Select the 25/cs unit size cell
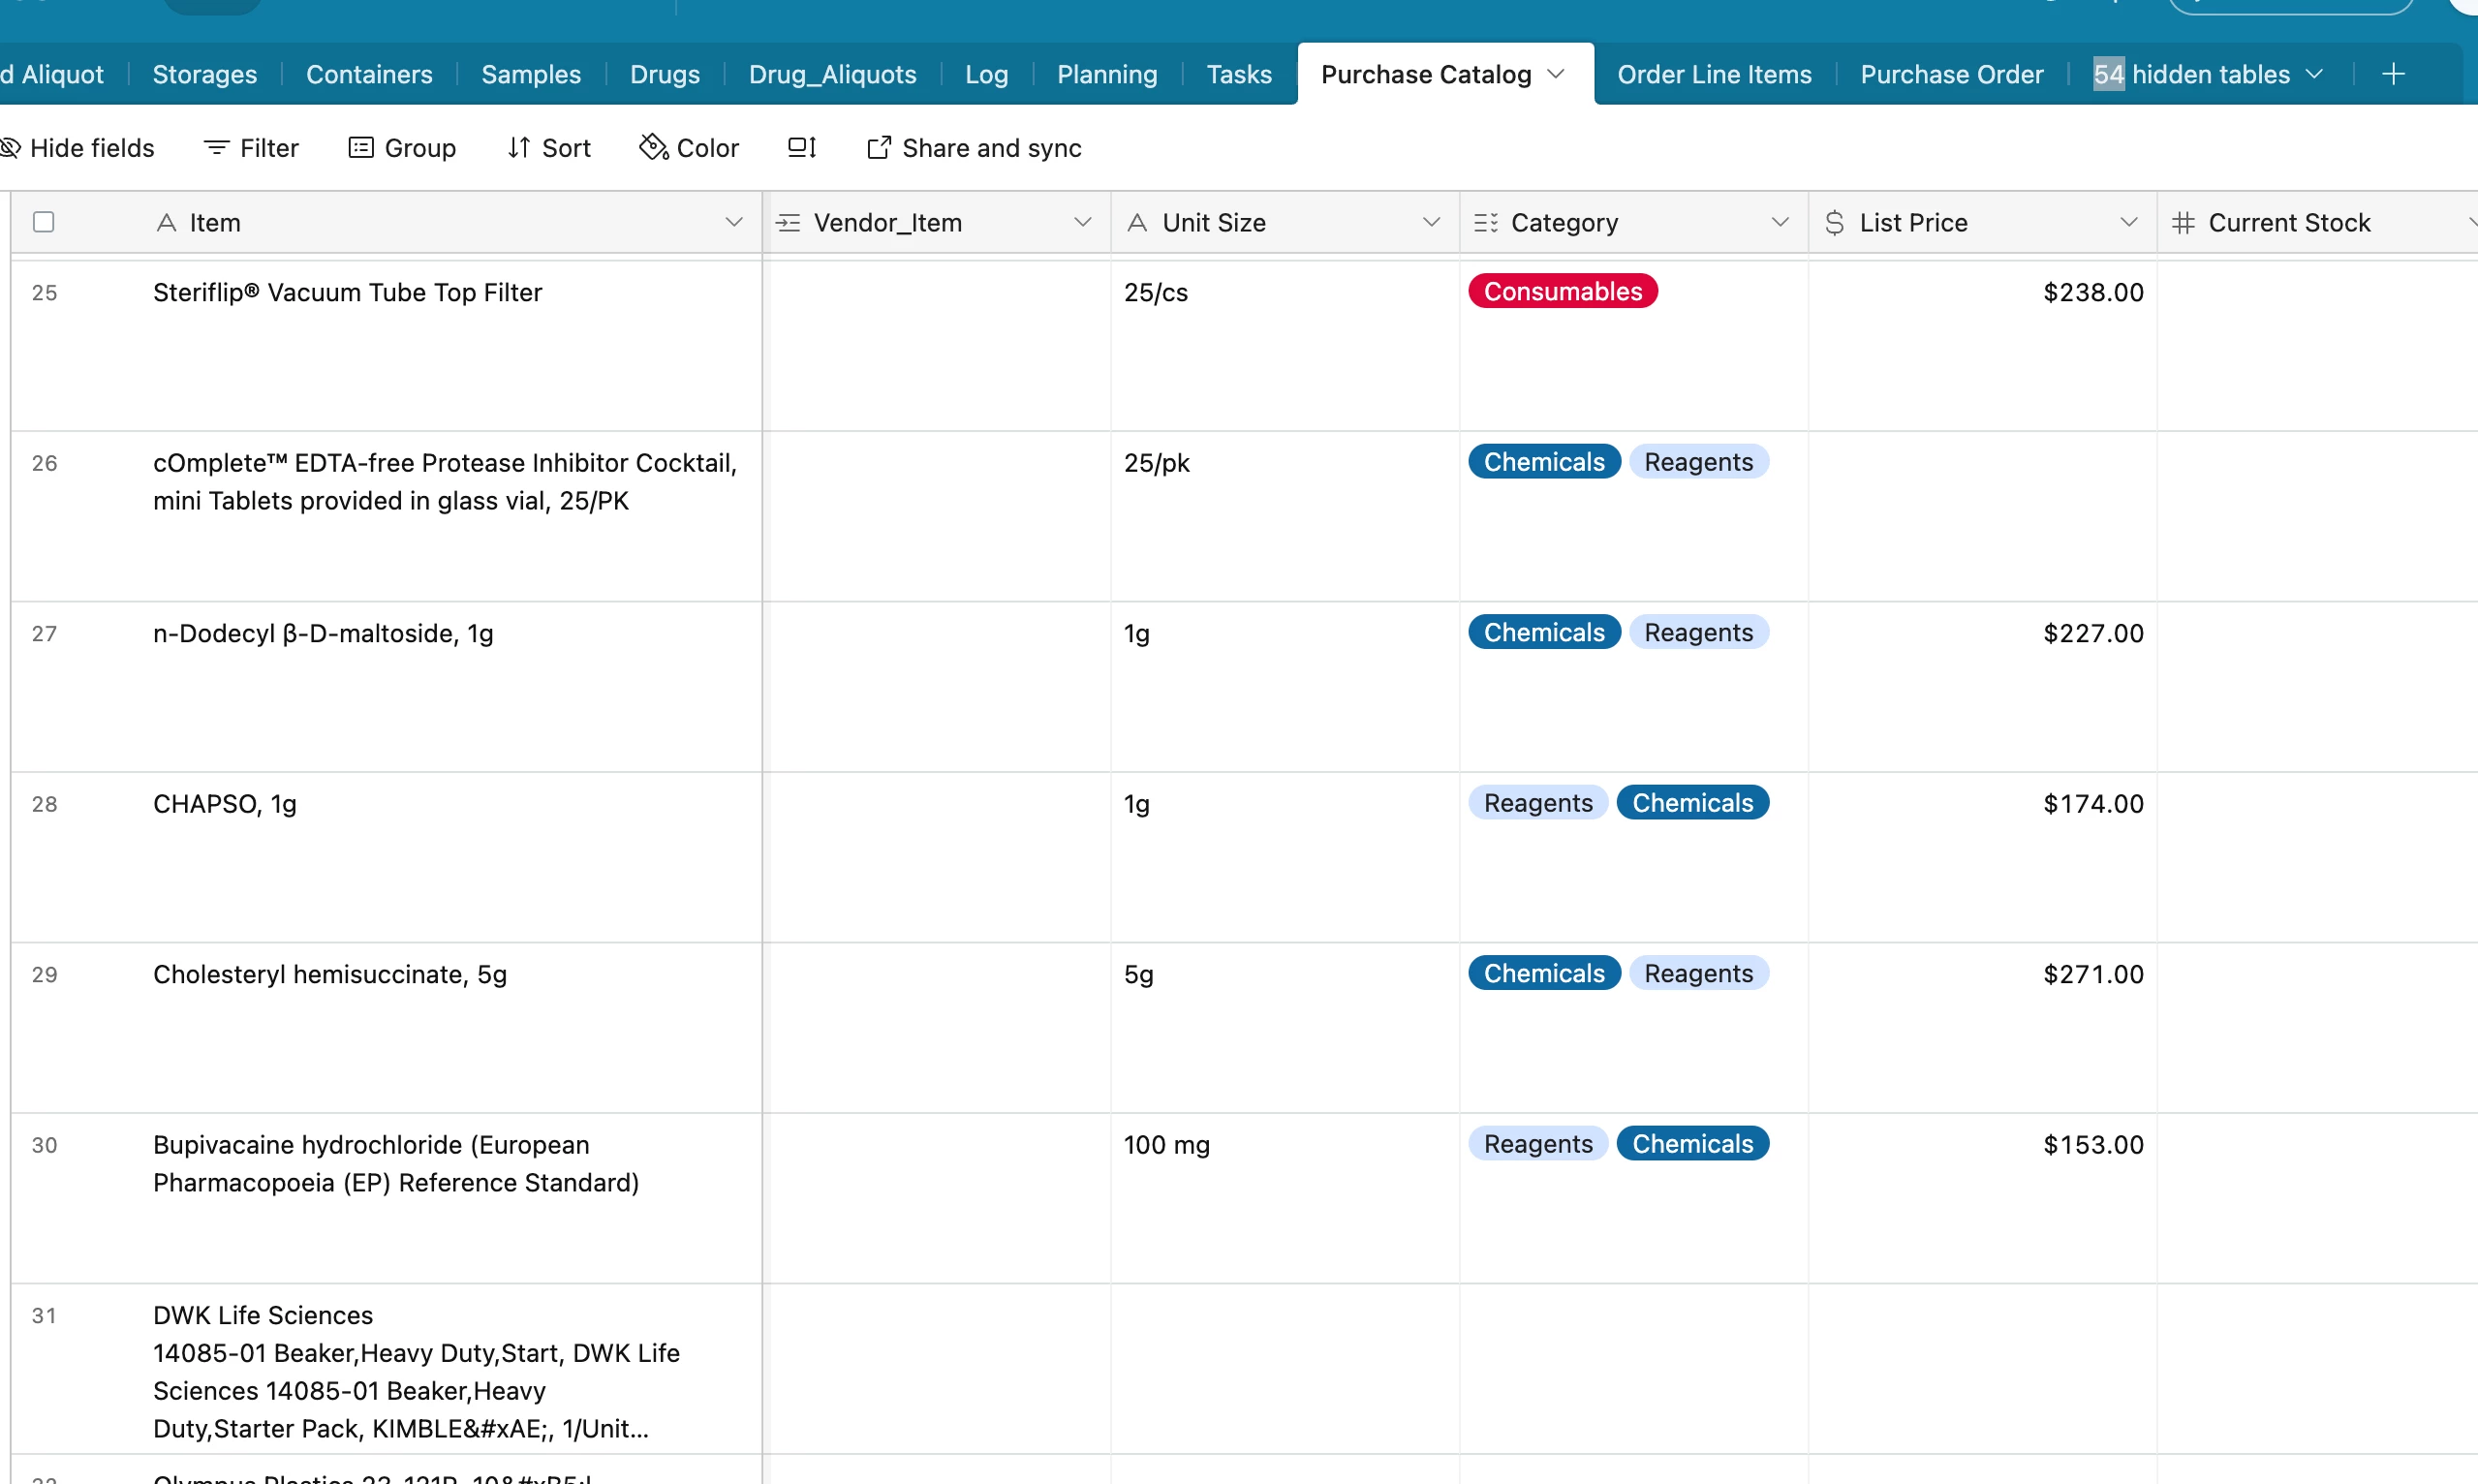Image resolution: width=2478 pixels, height=1484 pixels. (x=1285, y=346)
